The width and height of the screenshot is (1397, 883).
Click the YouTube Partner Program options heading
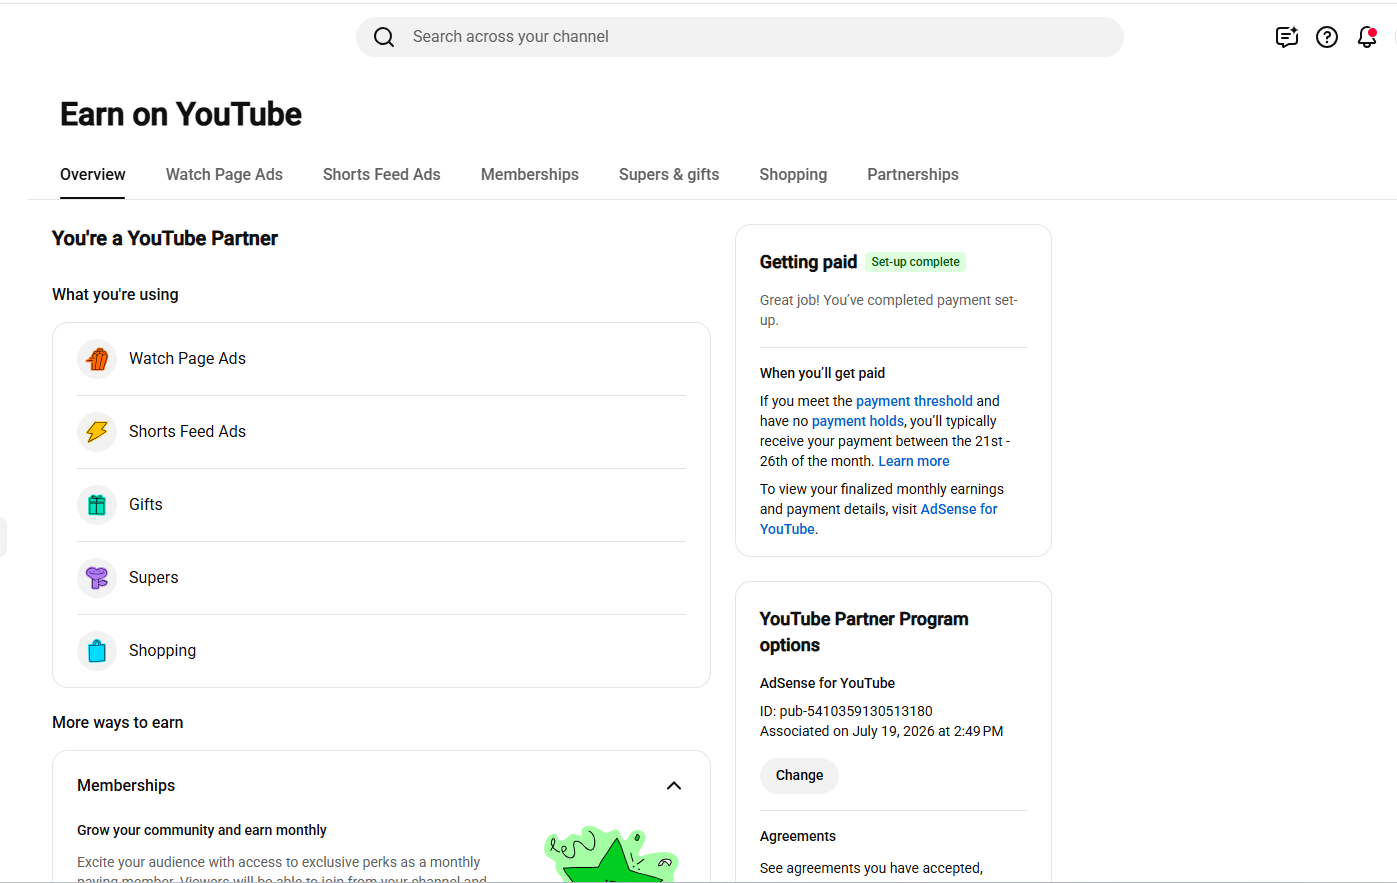864,632
